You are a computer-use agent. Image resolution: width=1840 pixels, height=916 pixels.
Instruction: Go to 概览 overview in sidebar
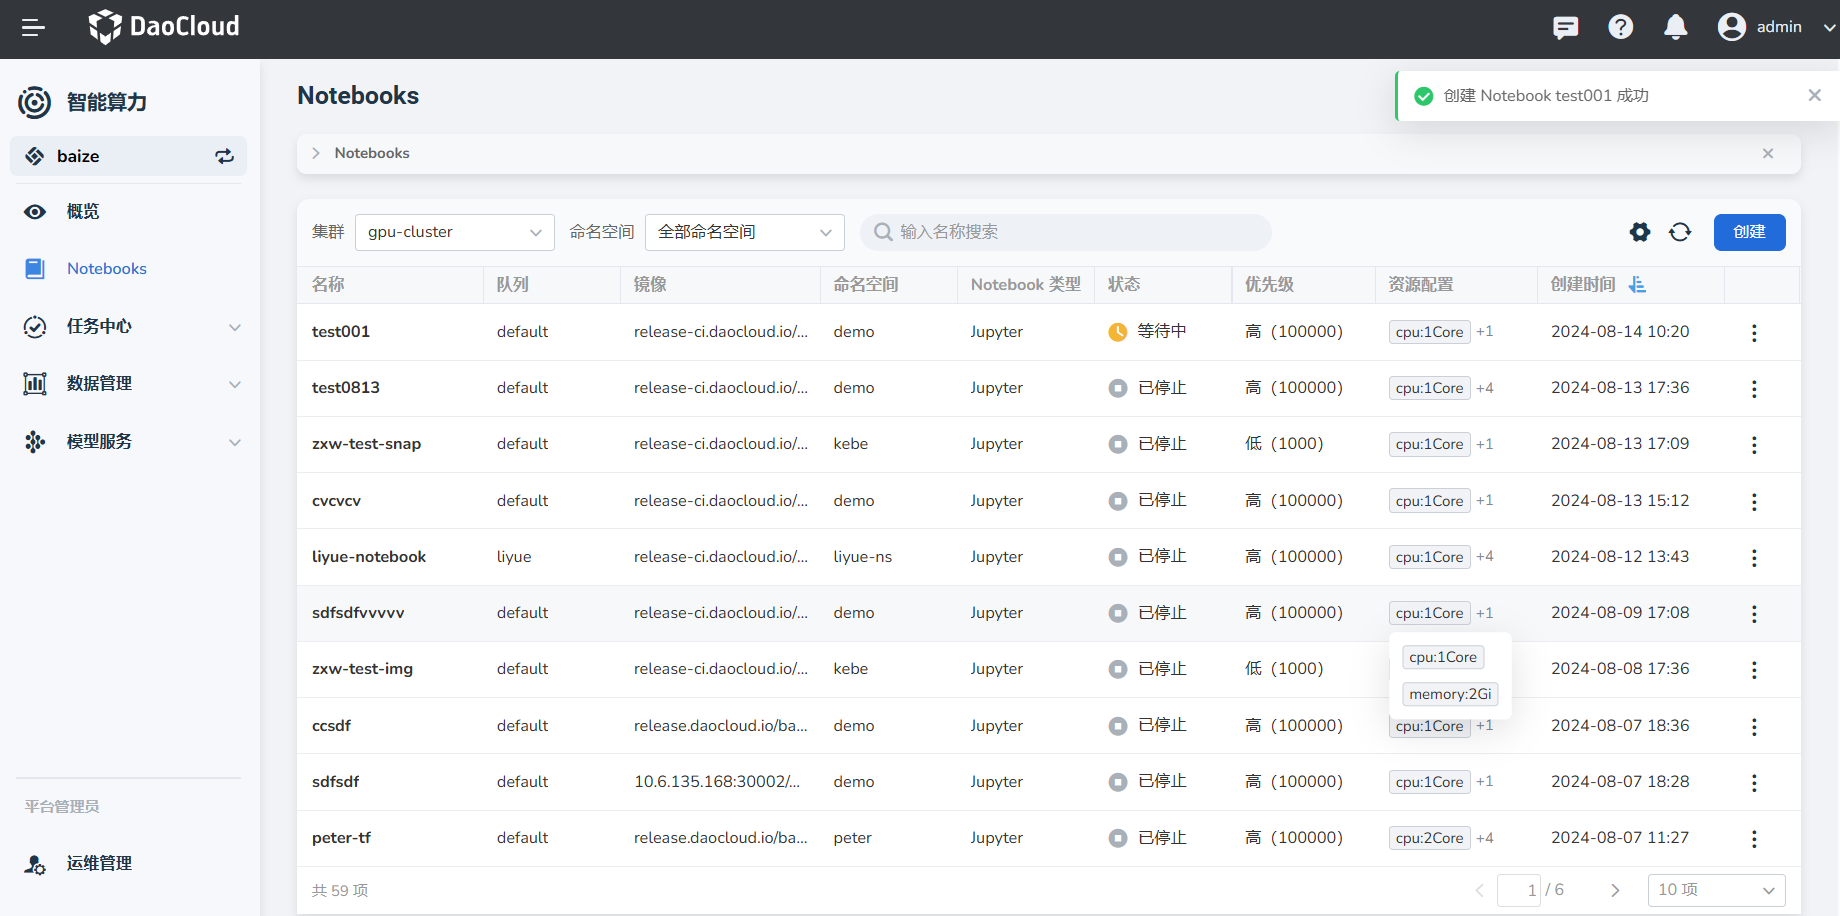83,212
